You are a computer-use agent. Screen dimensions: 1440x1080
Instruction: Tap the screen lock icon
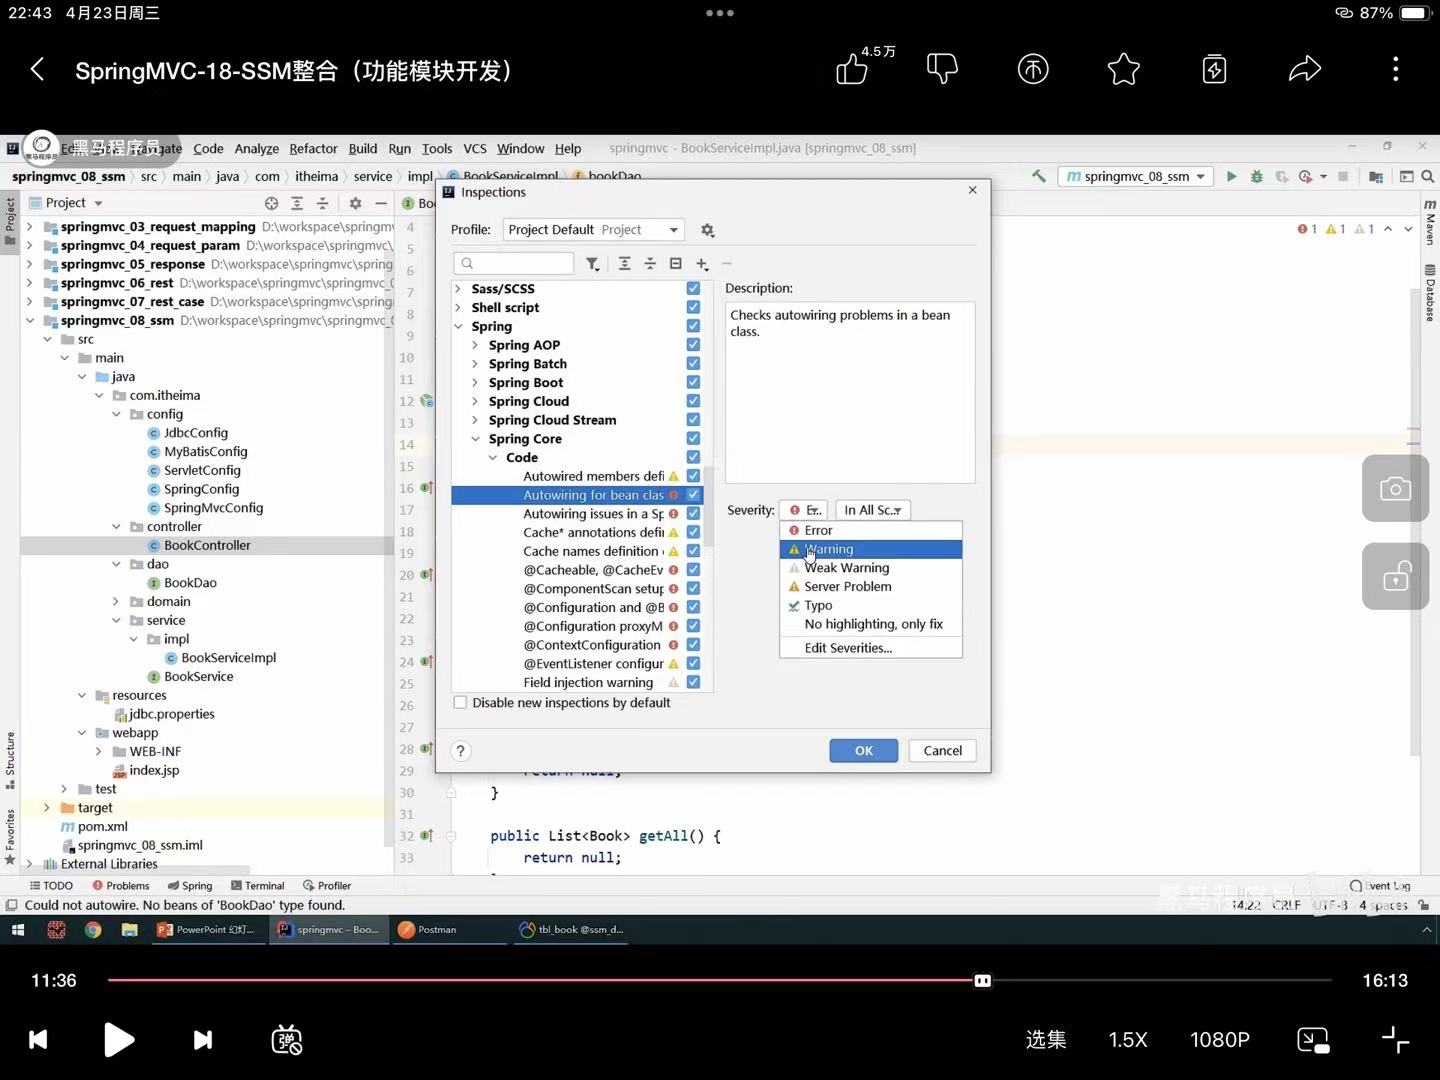1395,577
